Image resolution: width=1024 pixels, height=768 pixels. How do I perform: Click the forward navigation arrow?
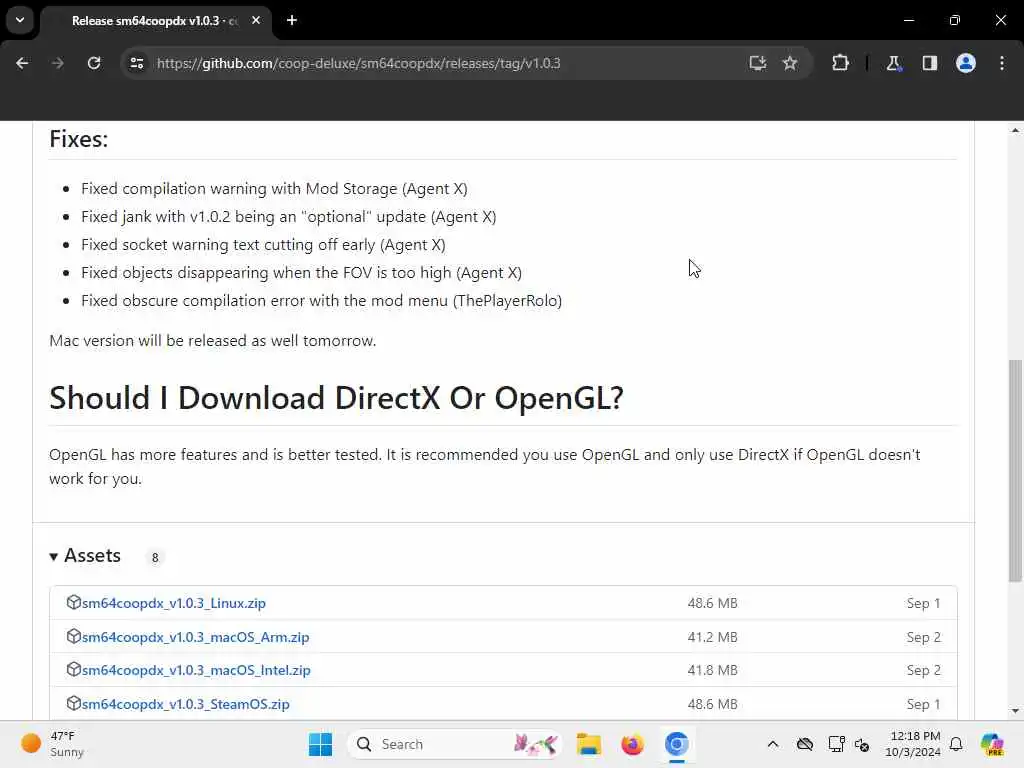pos(57,63)
